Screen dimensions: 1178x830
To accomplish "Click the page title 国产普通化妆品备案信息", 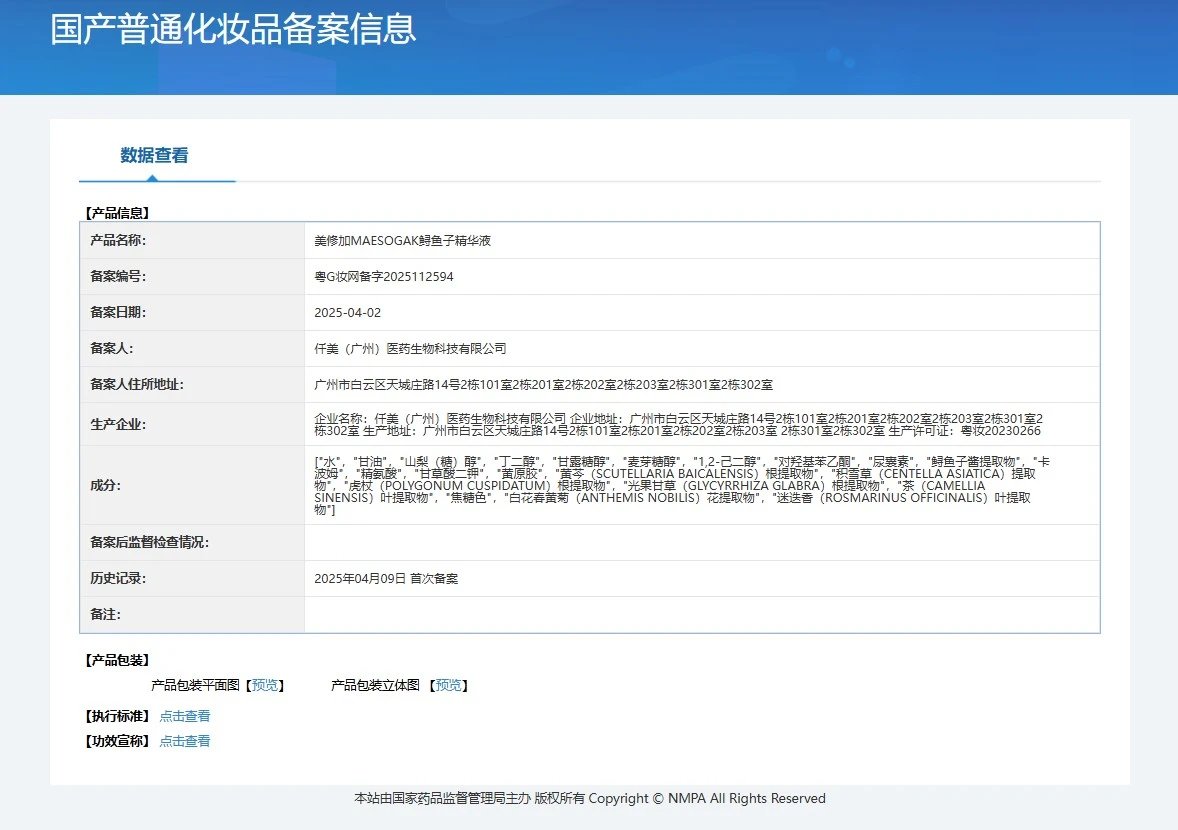I will 233,29.
